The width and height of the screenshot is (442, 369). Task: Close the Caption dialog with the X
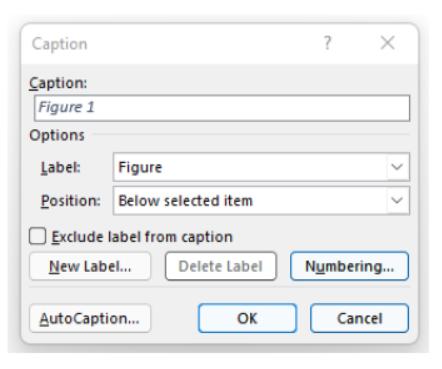[x=387, y=43]
